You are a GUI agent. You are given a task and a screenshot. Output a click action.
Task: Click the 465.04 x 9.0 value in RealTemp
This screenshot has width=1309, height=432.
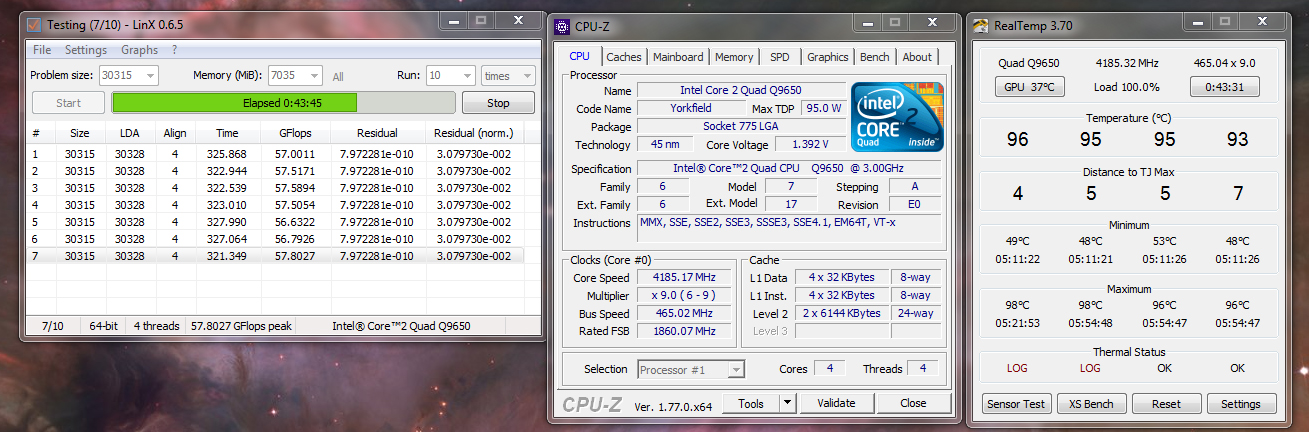tap(1225, 64)
